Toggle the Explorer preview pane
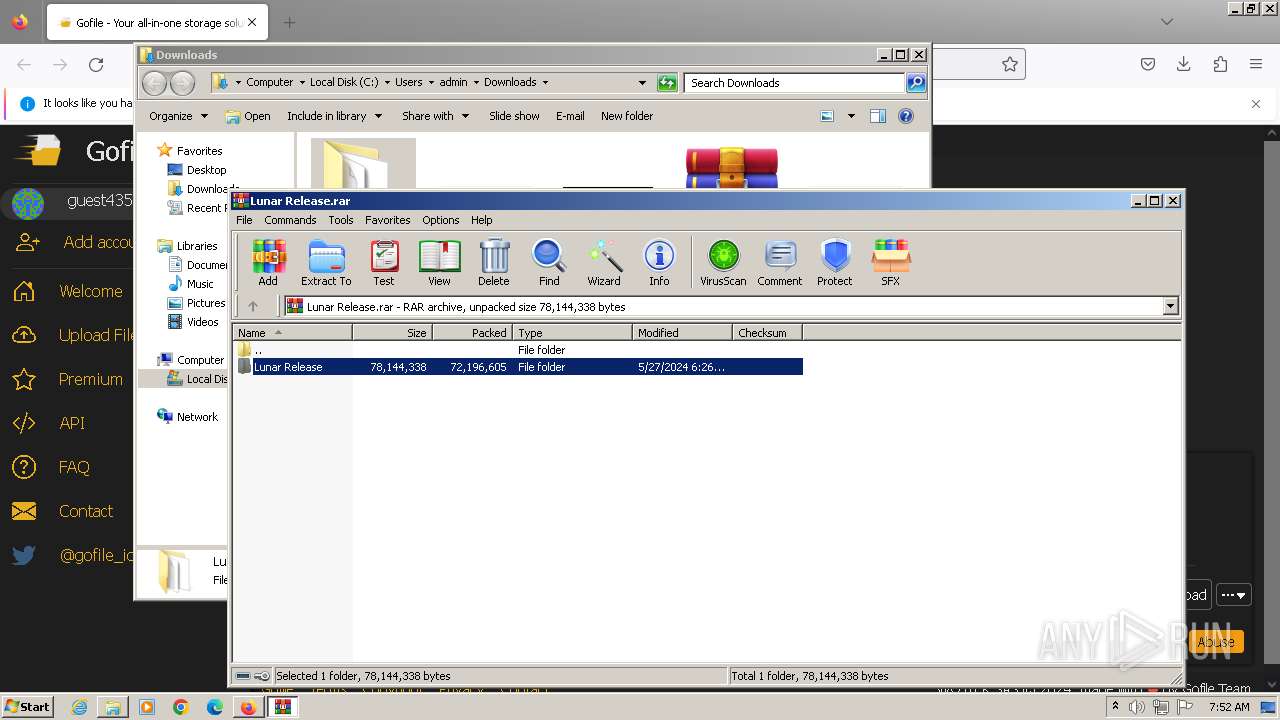1280x720 pixels. click(x=878, y=116)
